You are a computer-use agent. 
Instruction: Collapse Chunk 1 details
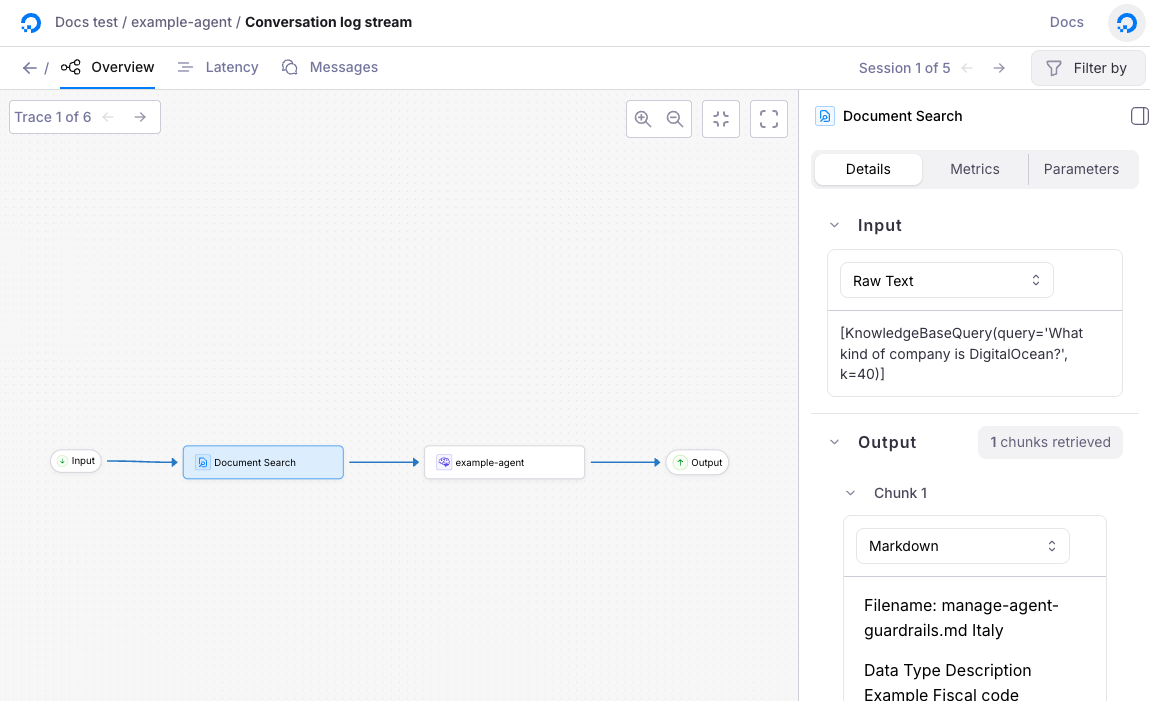click(850, 493)
